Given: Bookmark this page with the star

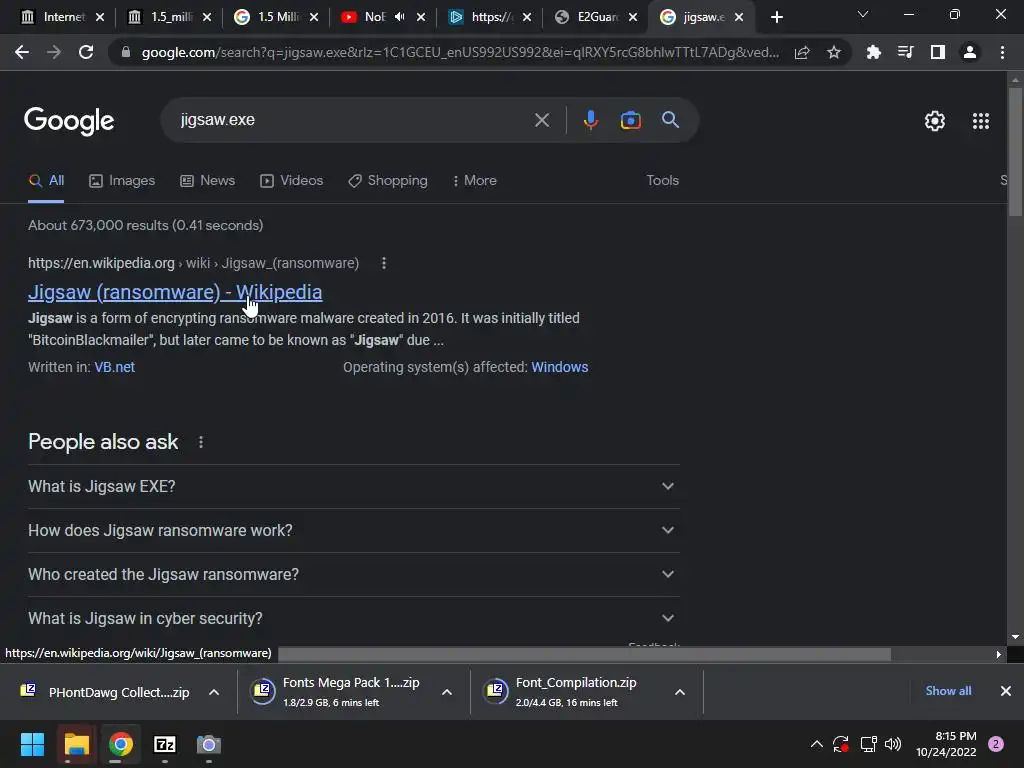Looking at the screenshot, I should pos(834,52).
